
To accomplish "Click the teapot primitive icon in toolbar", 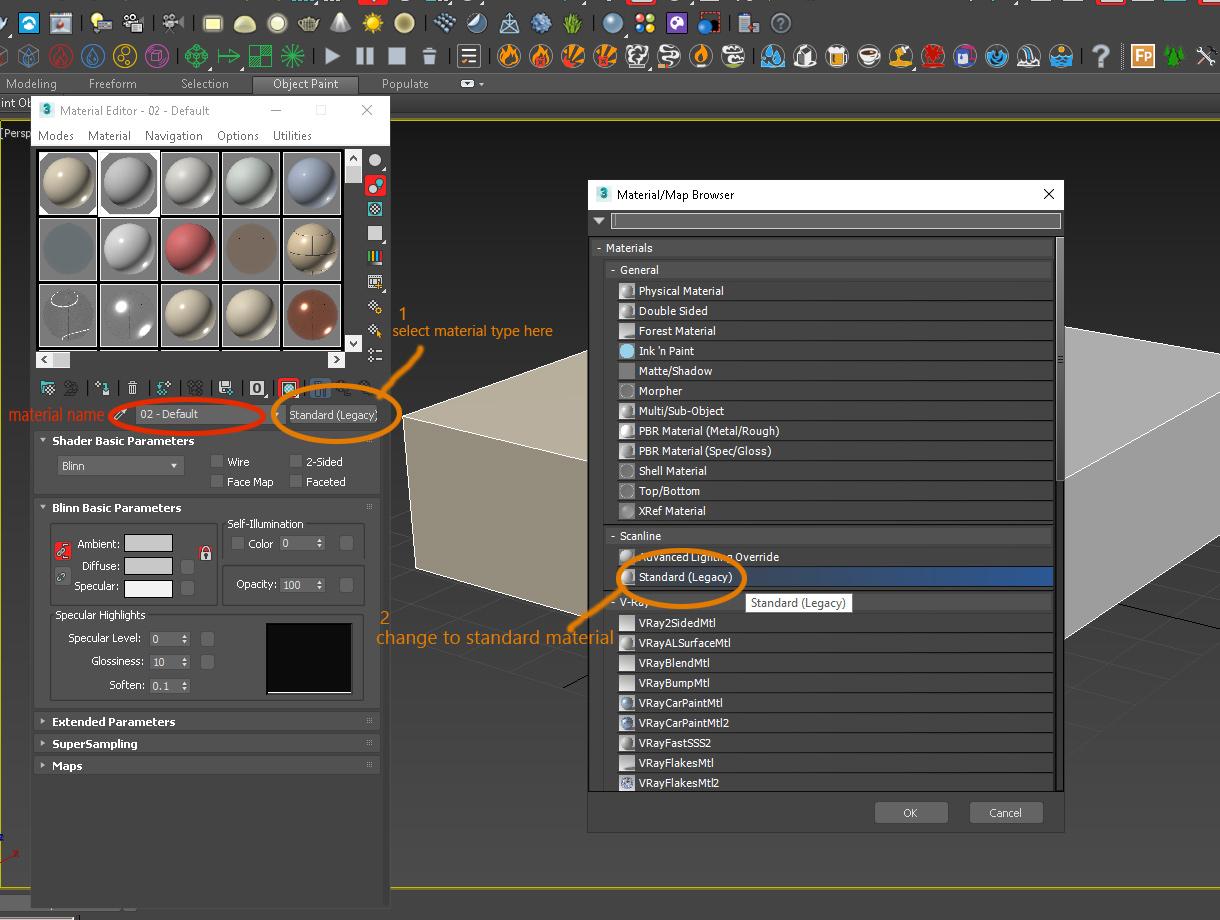I will [x=310, y=22].
